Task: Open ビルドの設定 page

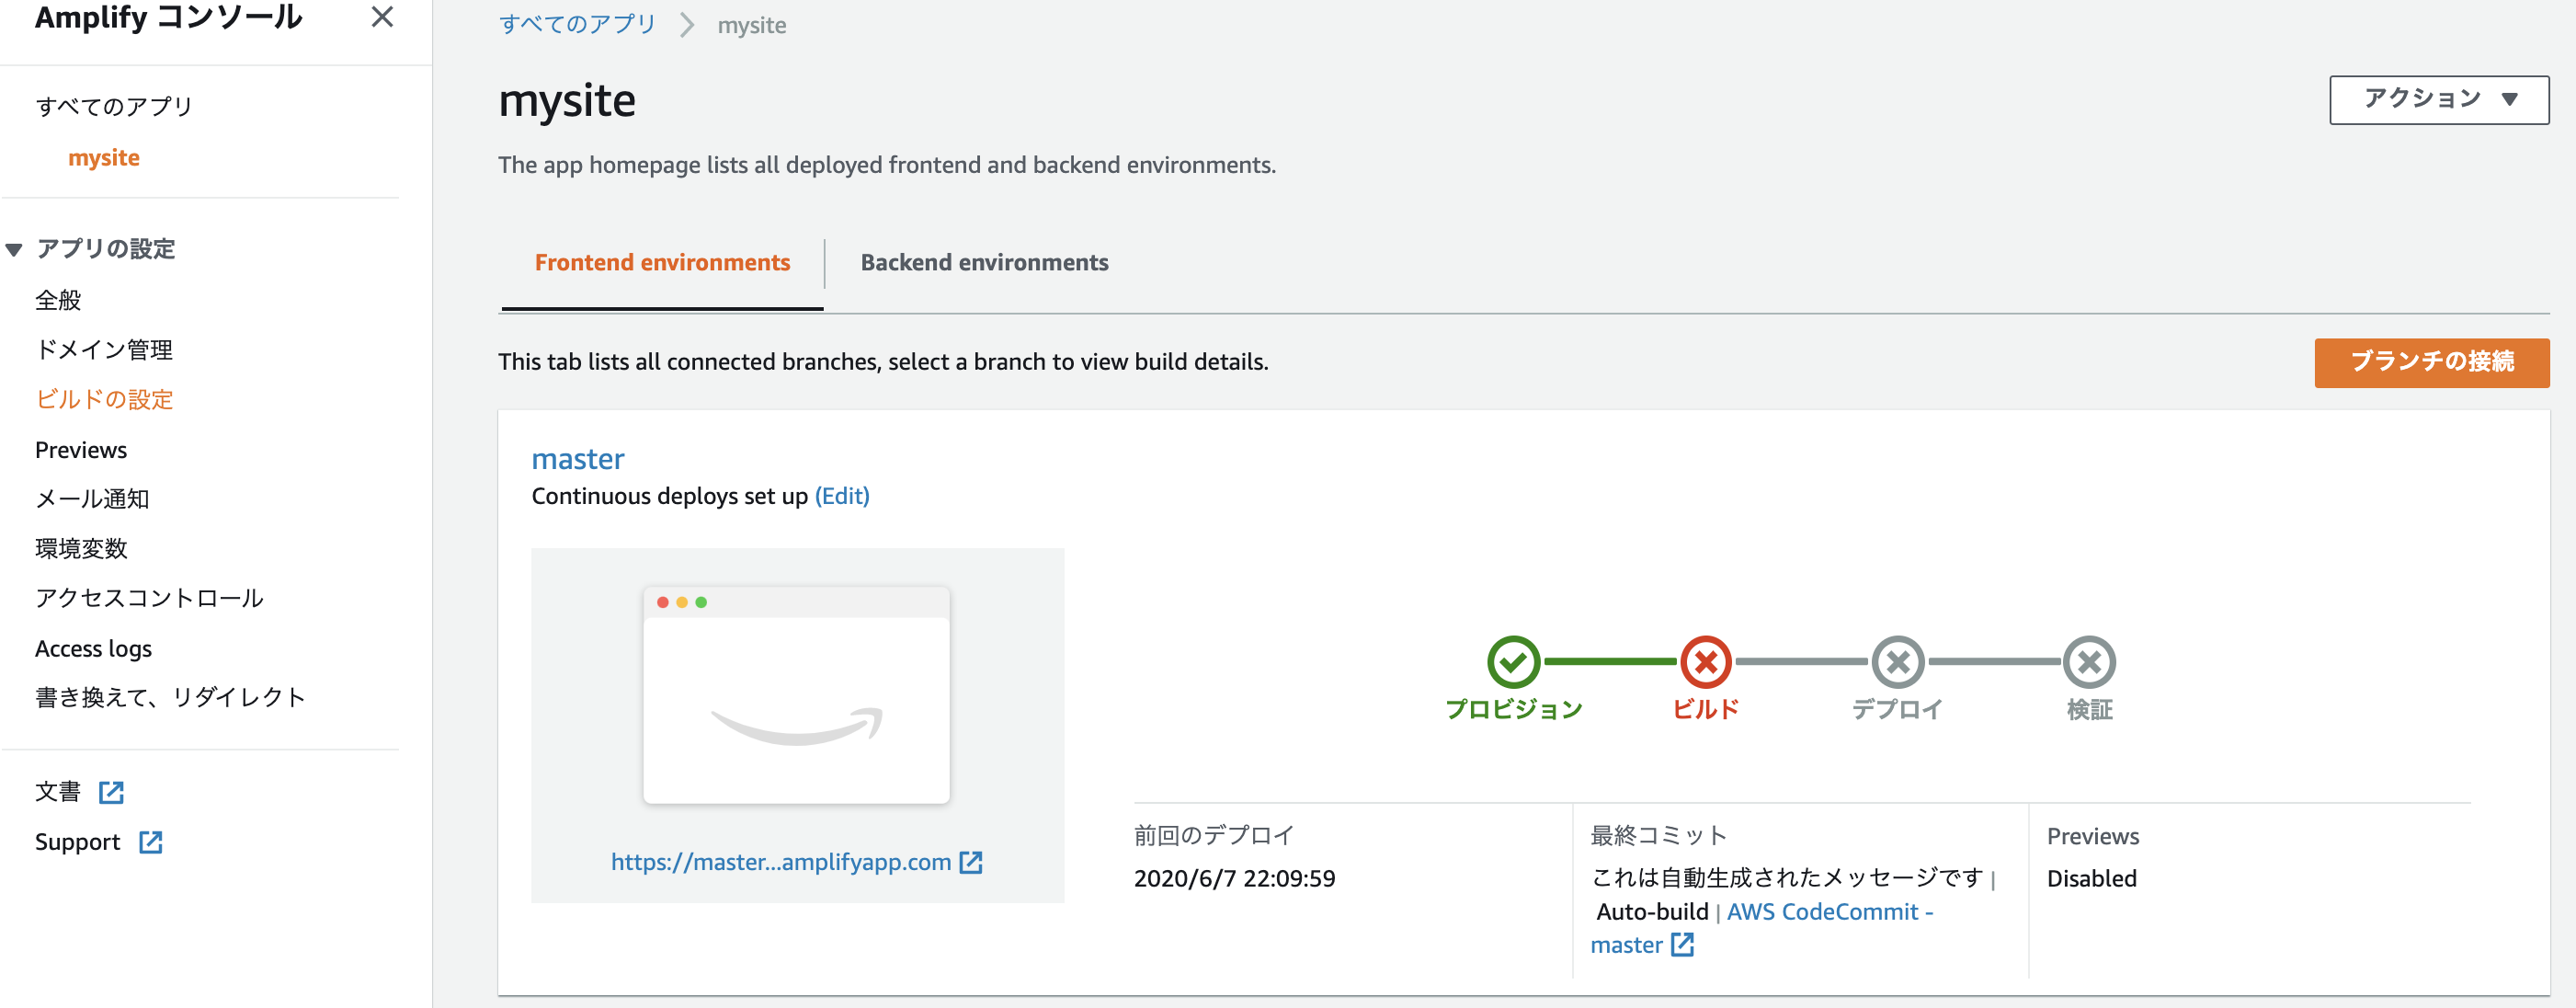Action: (x=104, y=399)
